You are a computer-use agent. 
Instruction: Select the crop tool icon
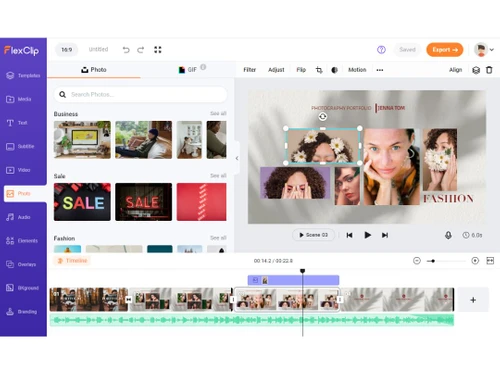click(319, 70)
